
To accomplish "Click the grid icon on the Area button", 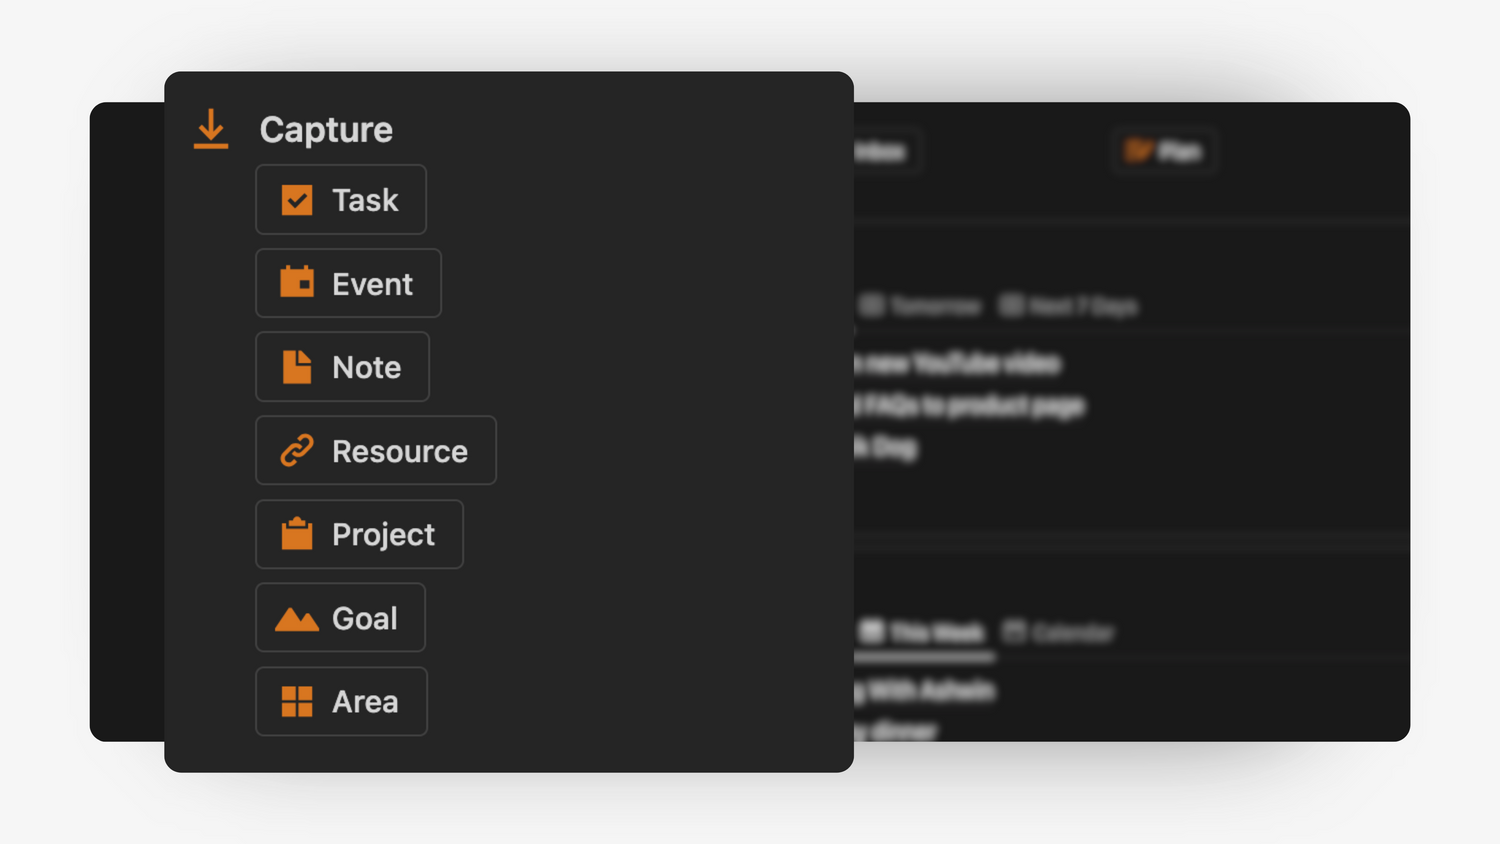I will coord(297,702).
